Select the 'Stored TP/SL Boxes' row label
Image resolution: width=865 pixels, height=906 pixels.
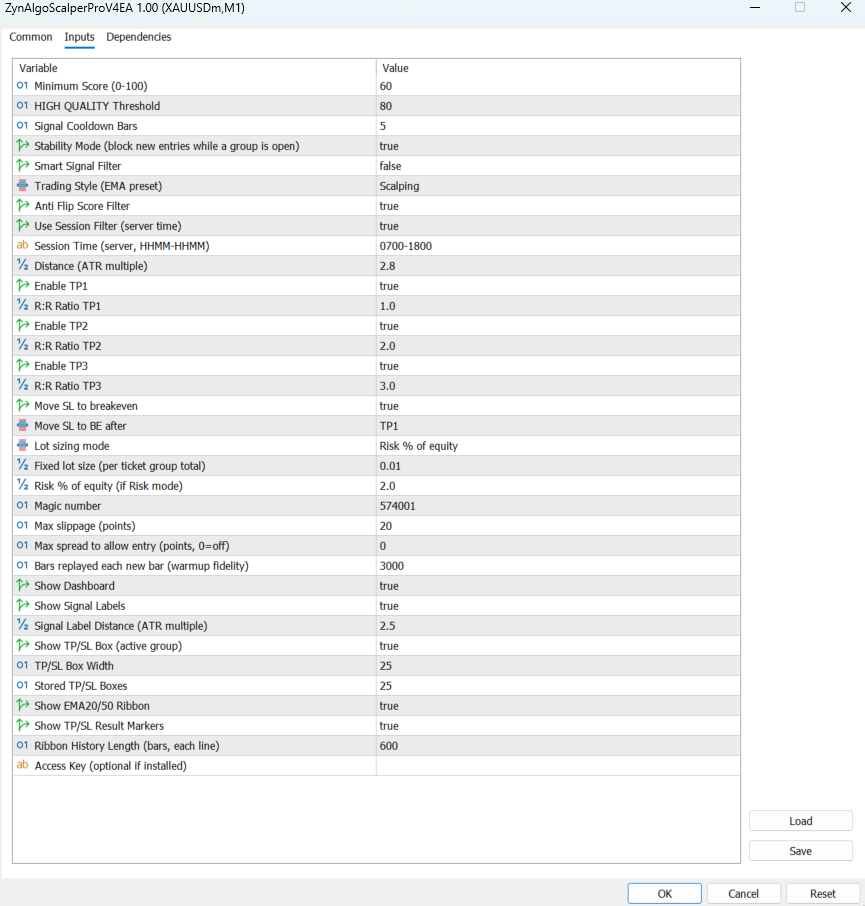coord(81,686)
